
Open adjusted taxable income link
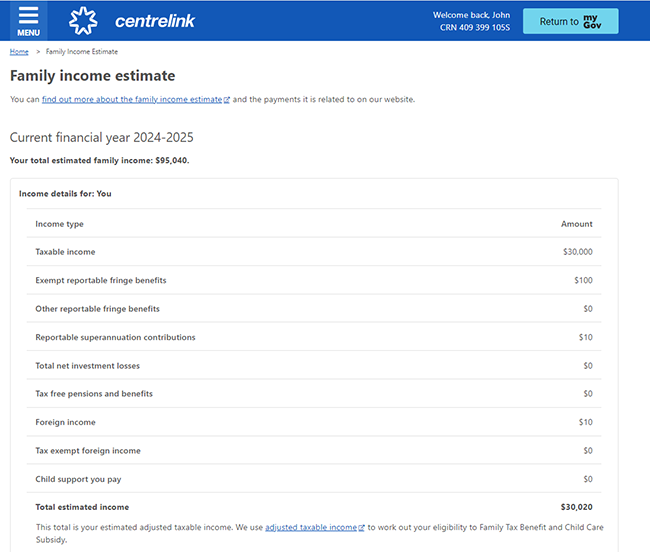(311, 528)
